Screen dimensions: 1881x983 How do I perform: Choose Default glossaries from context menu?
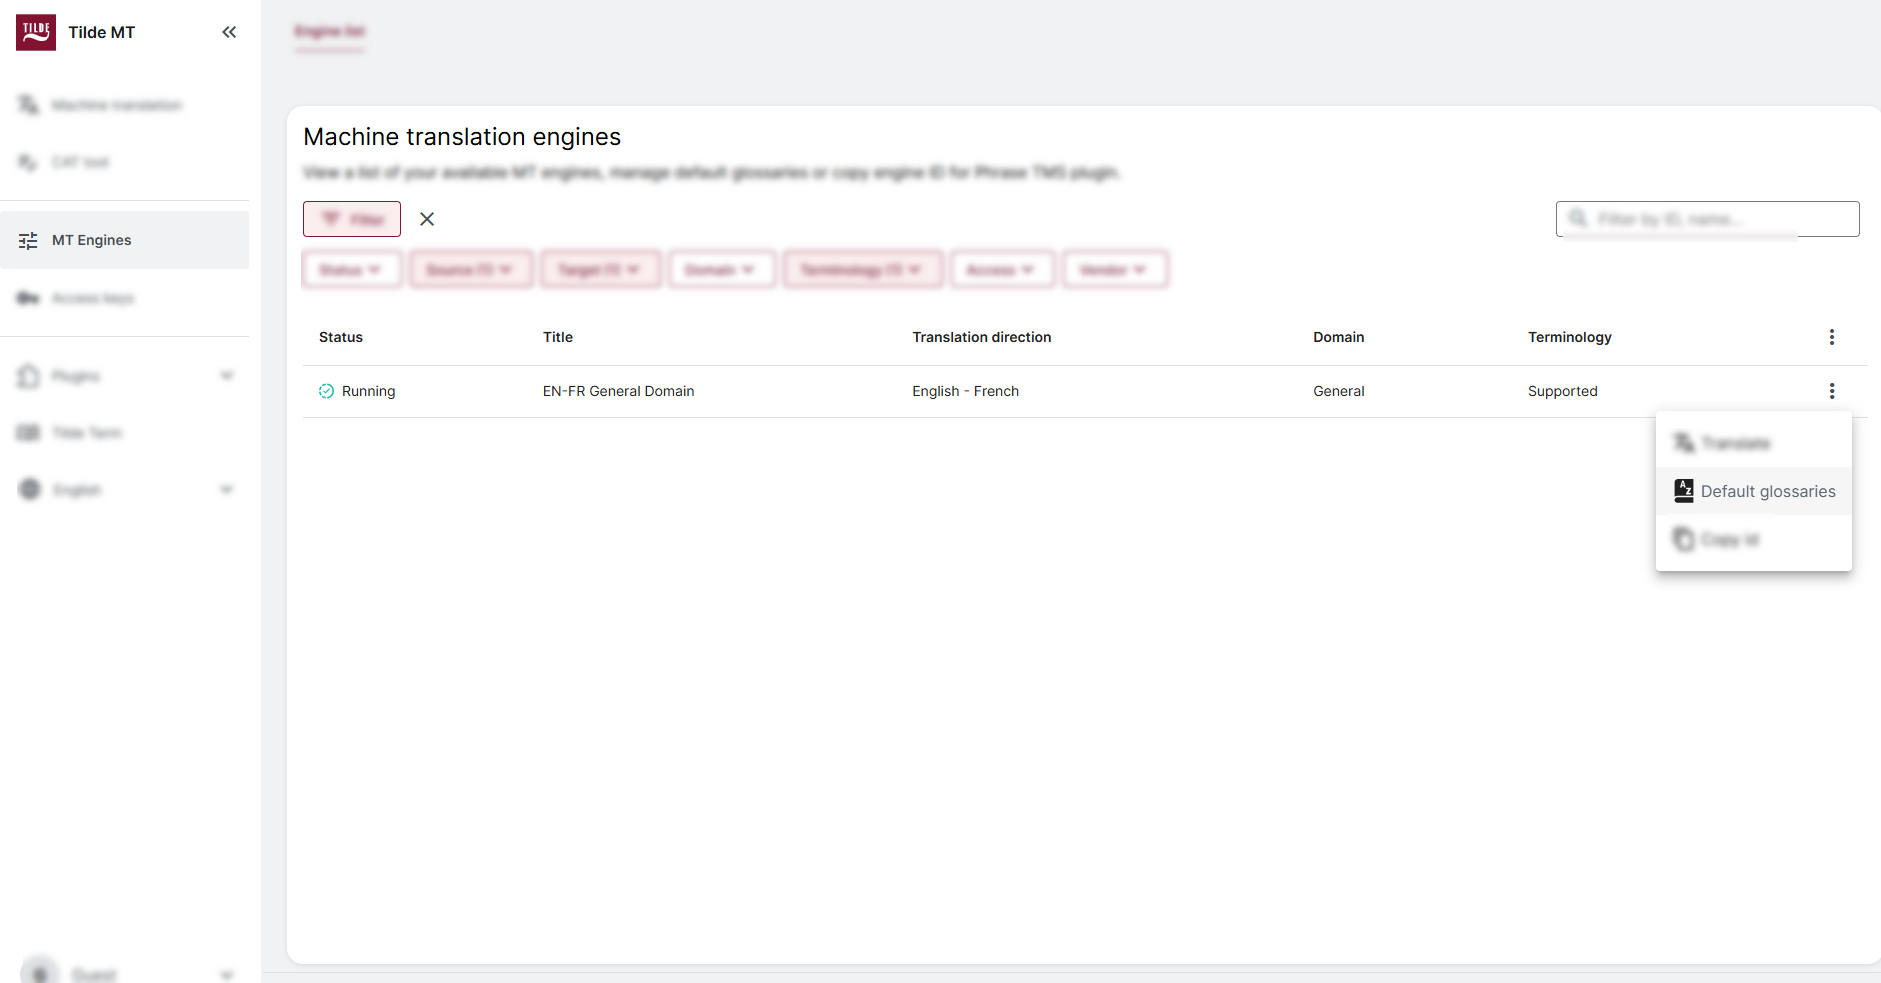(1753, 491)
